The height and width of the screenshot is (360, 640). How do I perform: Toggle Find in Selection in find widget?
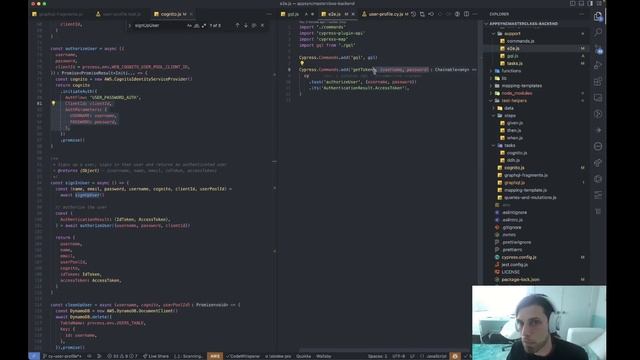point(254,26)
